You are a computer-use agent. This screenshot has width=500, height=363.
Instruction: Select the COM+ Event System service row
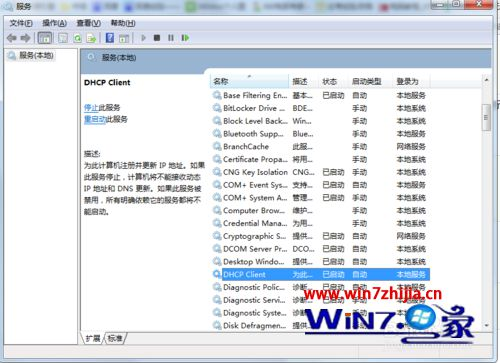[x=321, y=185]
